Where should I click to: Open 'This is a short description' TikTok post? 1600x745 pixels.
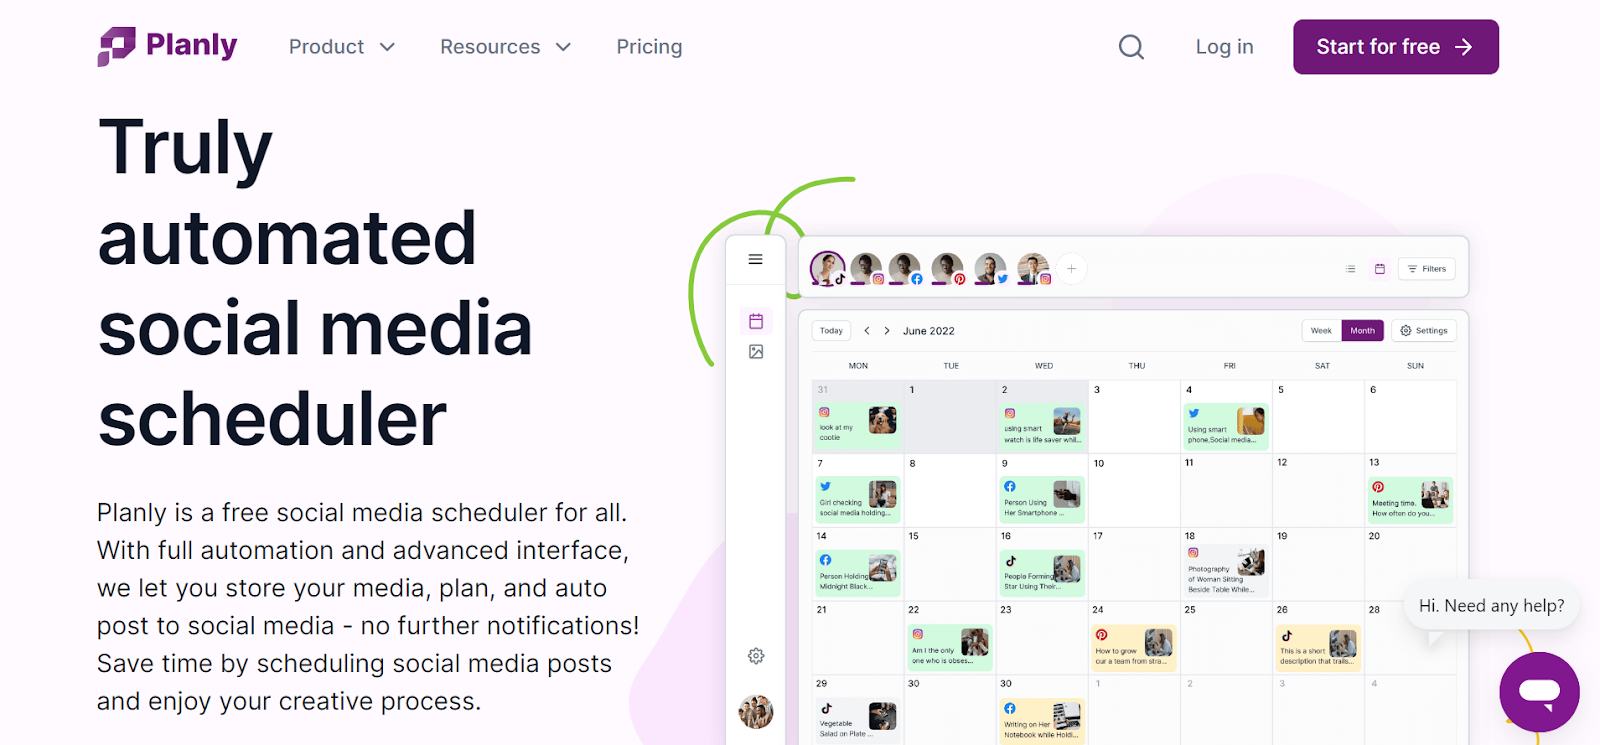(1319, 647)
